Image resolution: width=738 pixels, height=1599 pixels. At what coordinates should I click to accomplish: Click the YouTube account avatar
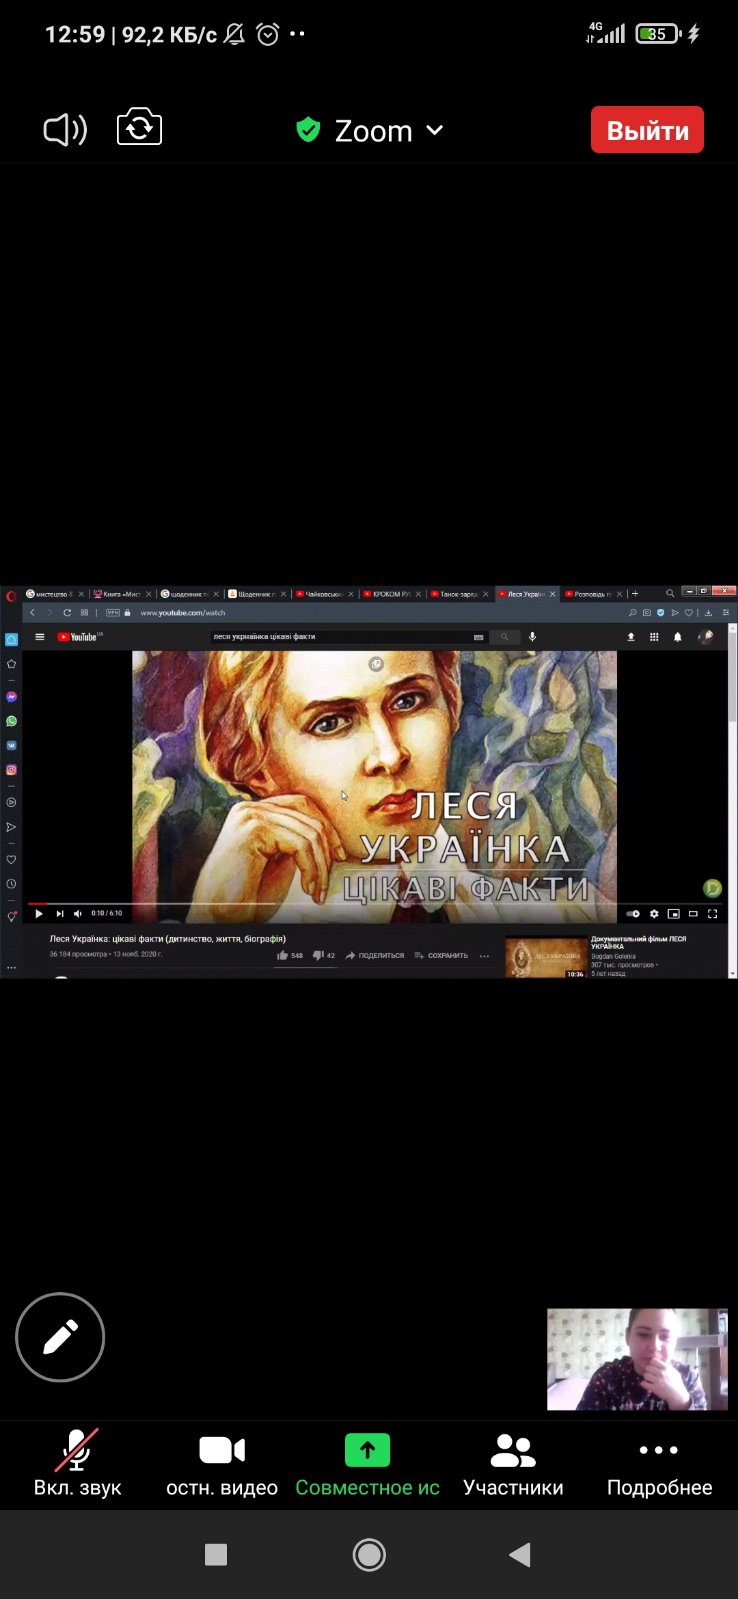tap(705, 636)
